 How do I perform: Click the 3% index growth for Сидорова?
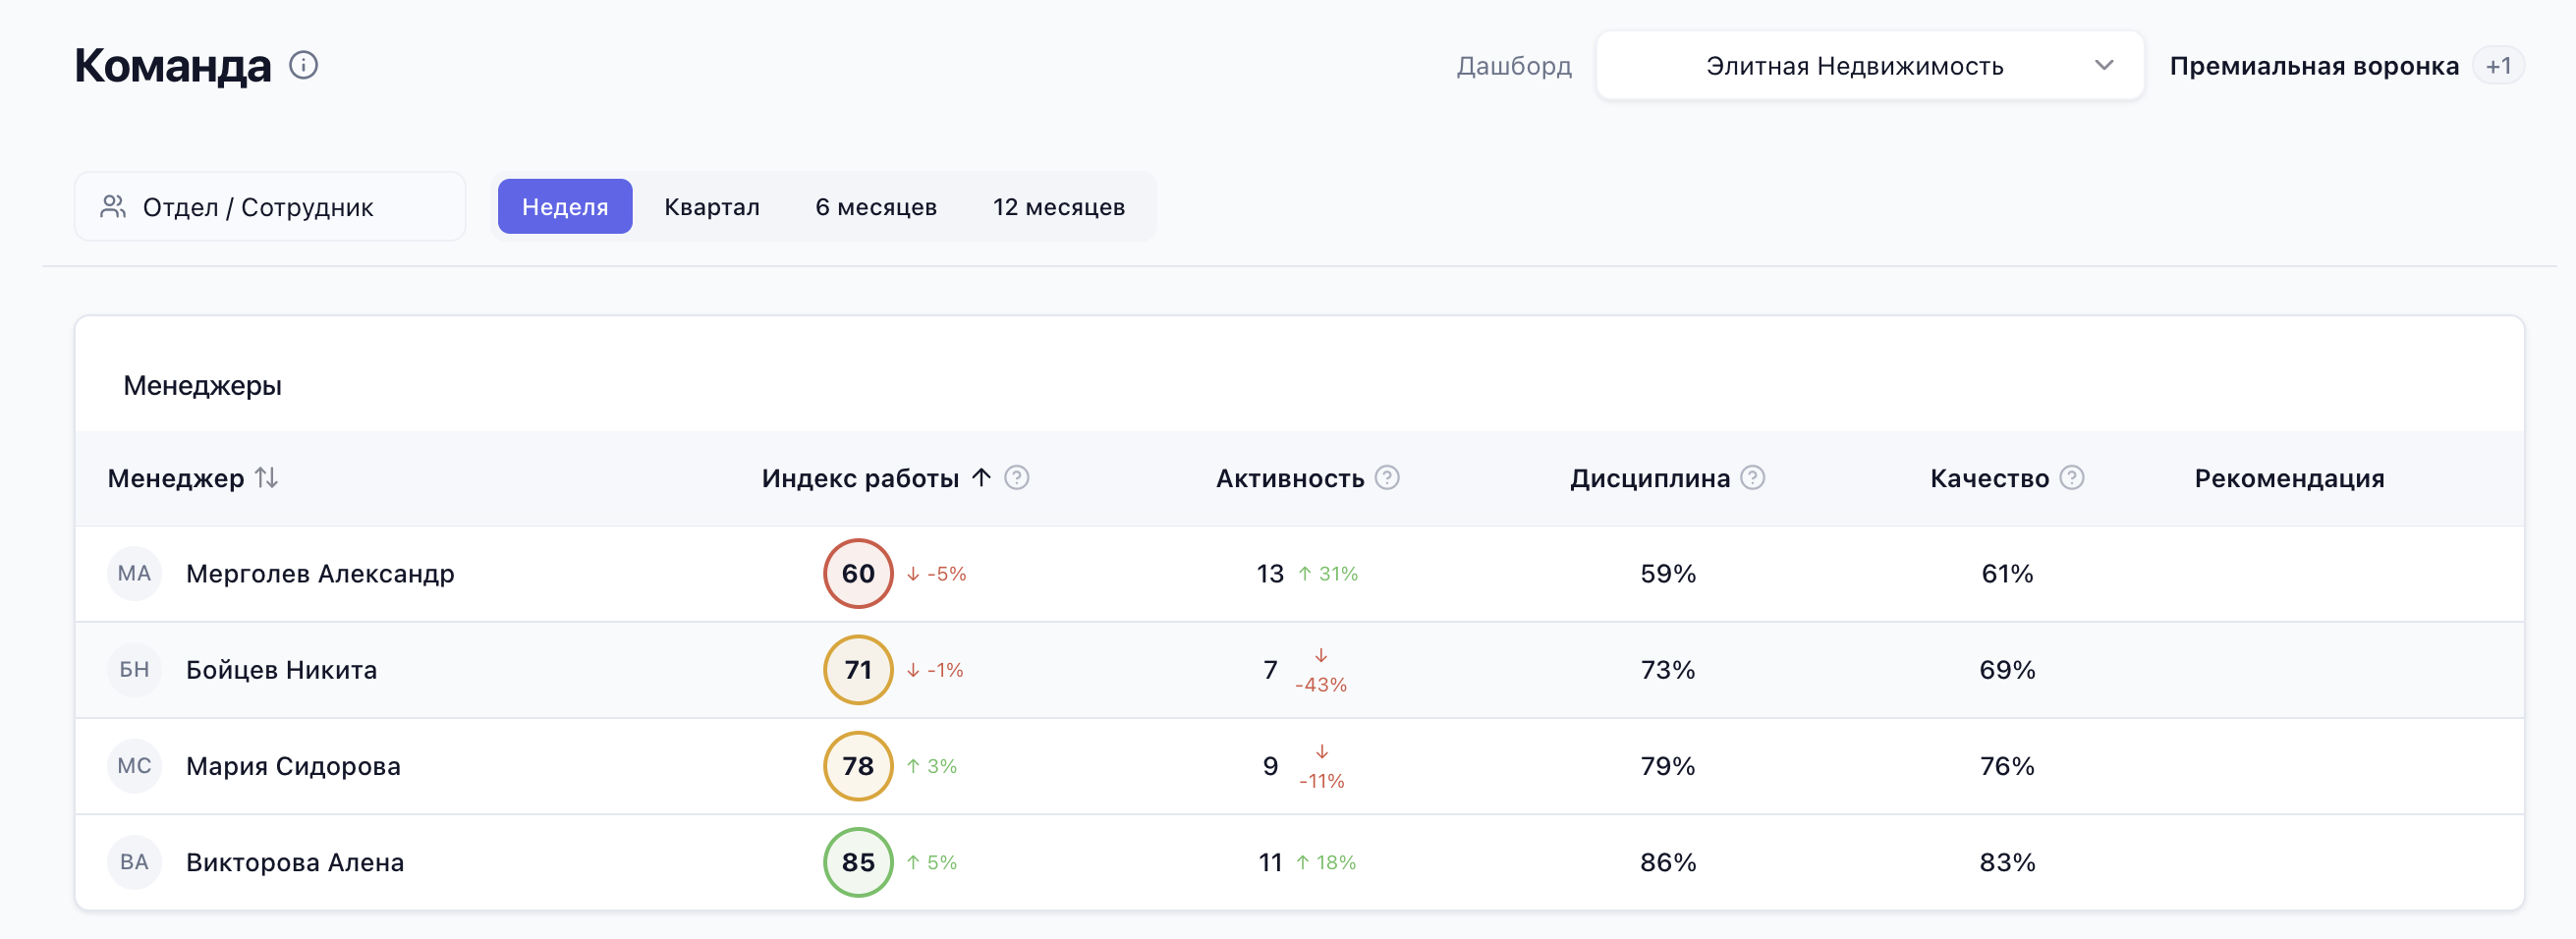pos(932,765)
